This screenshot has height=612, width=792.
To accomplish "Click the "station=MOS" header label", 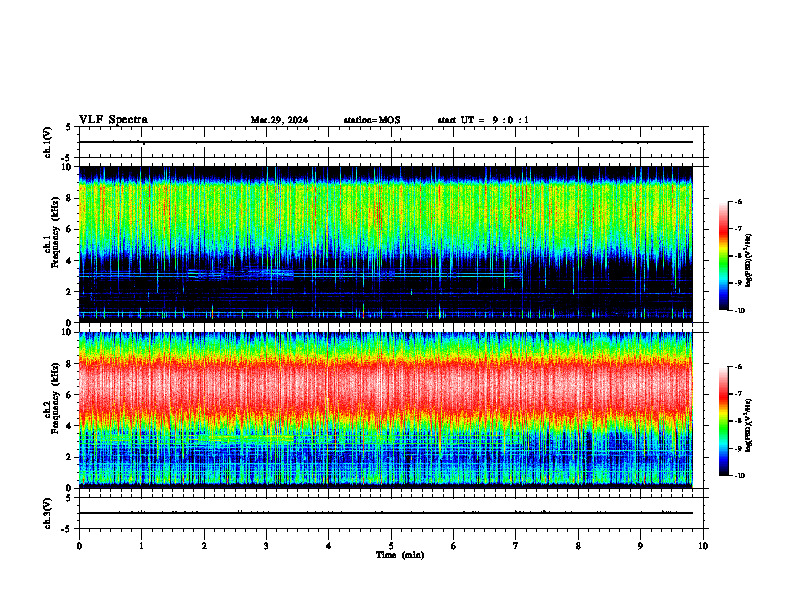I will pos(372,120).
